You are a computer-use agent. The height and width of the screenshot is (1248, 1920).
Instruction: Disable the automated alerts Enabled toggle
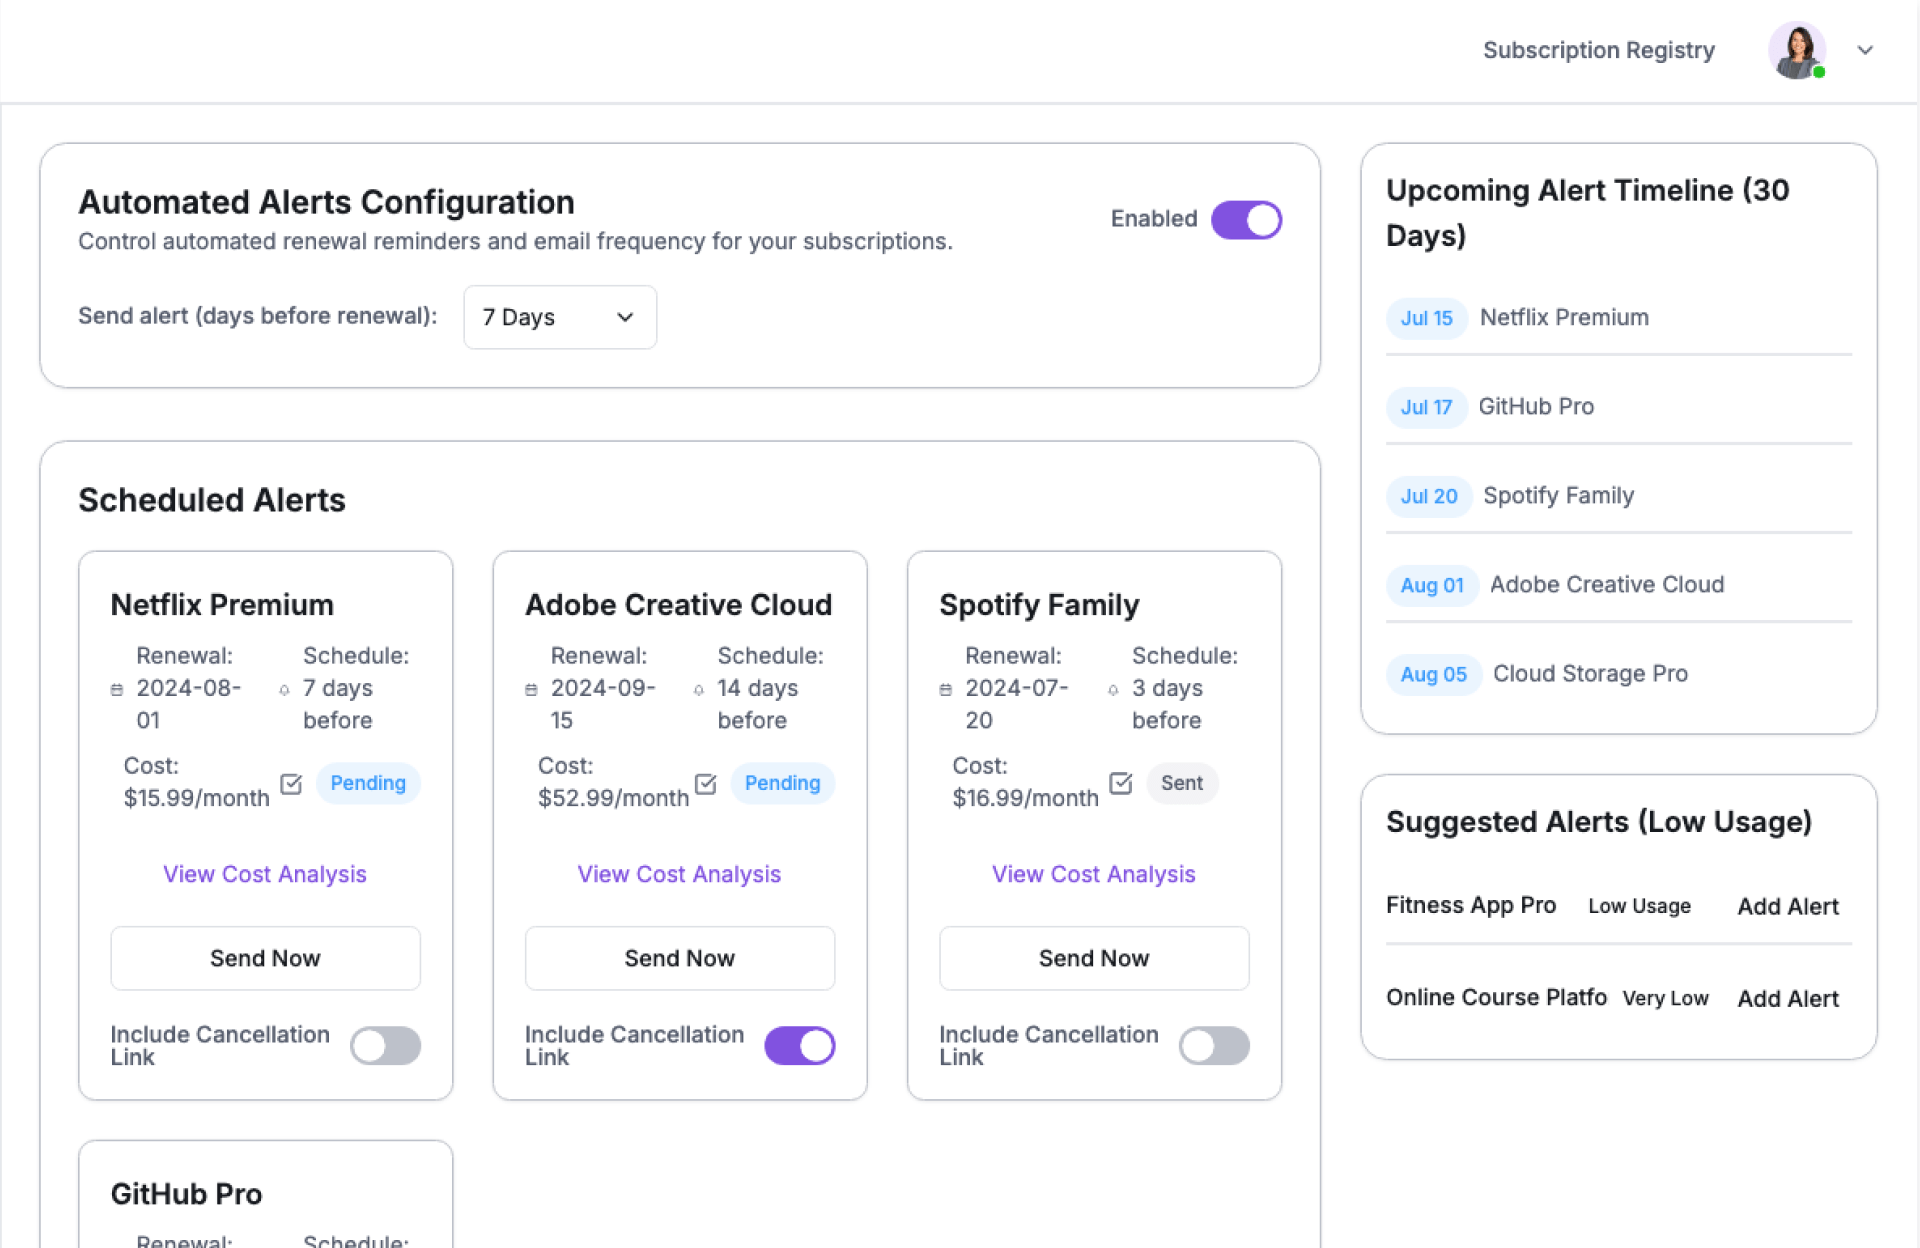coord(1246,220)
